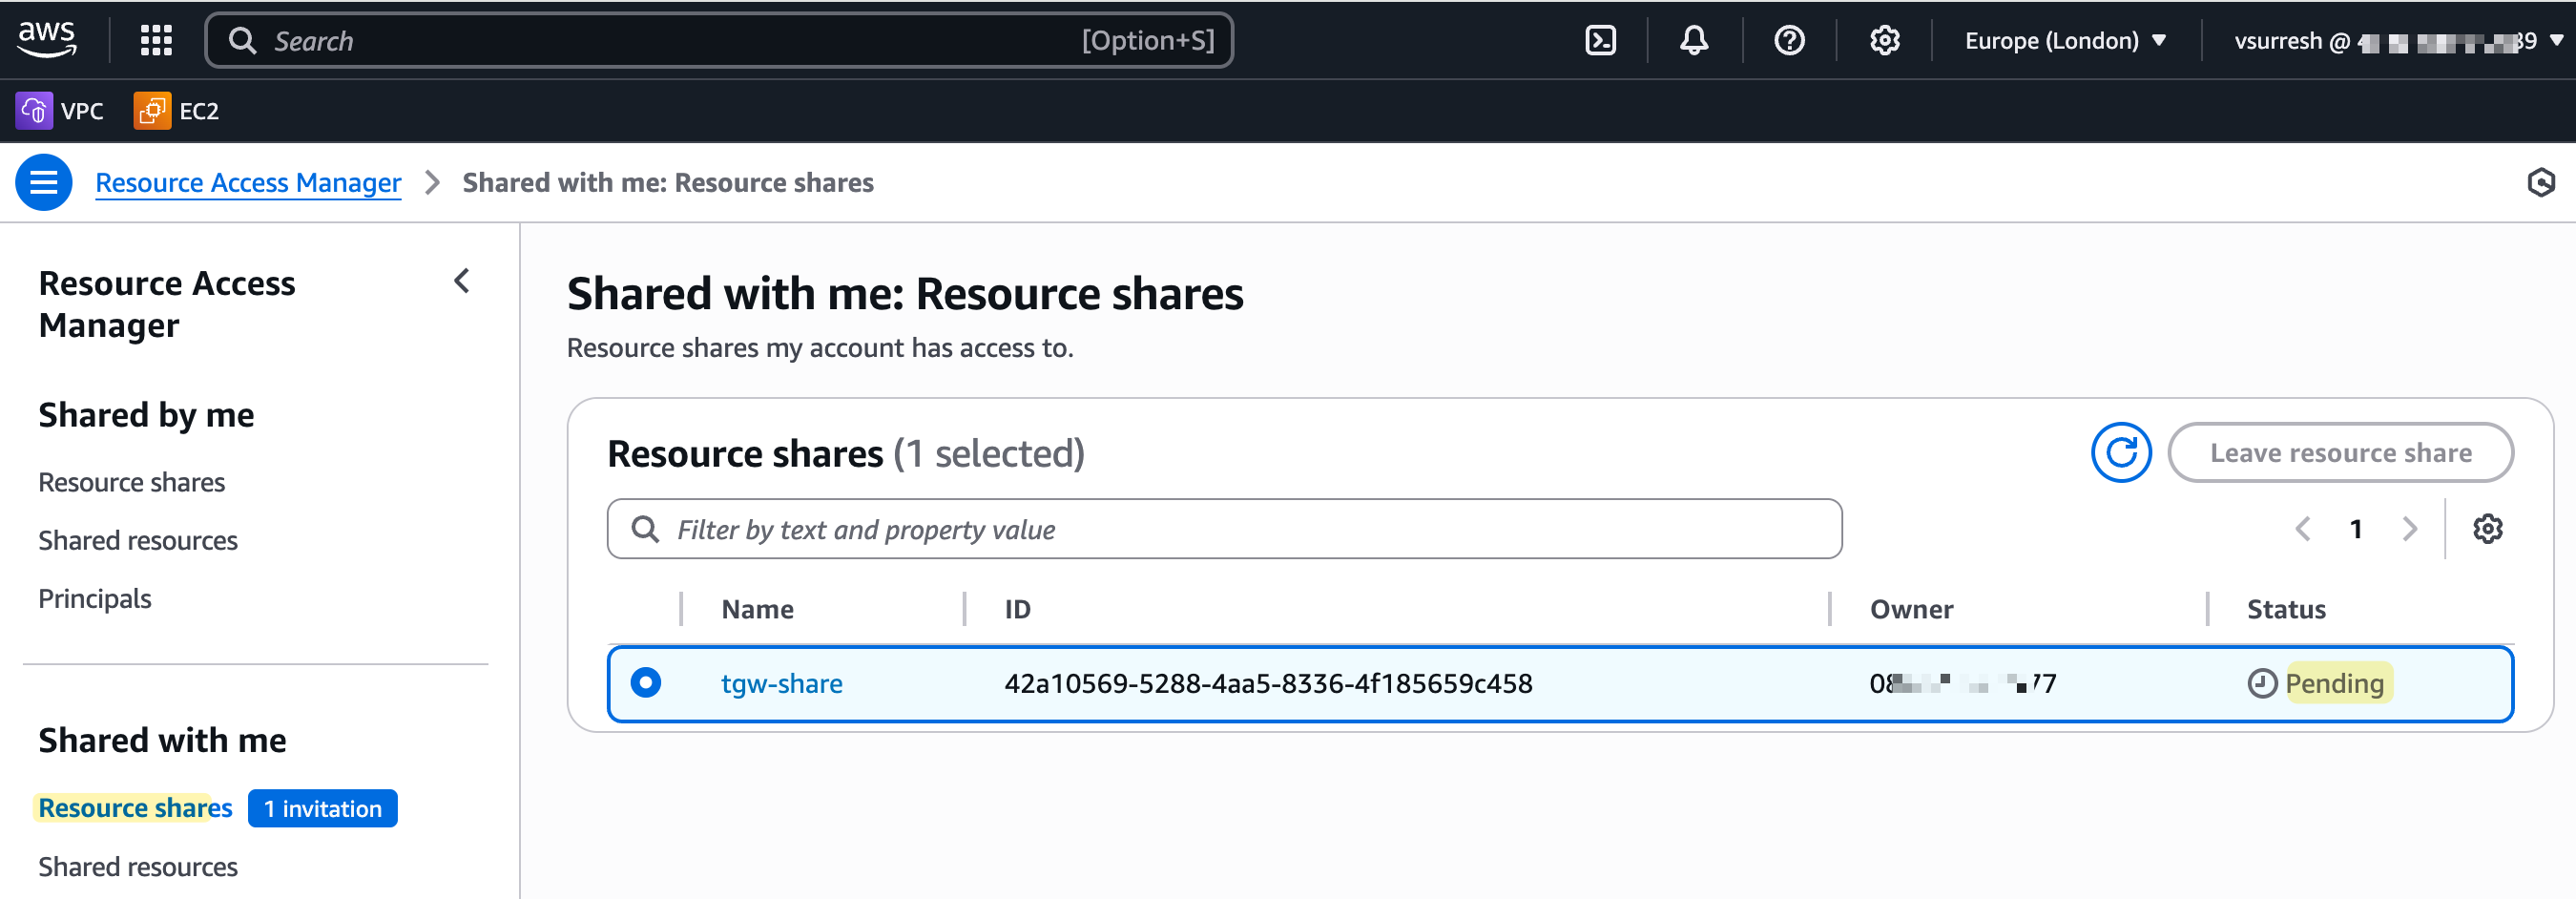
Task: Open the notifications bell
Action: [1693, 40]
